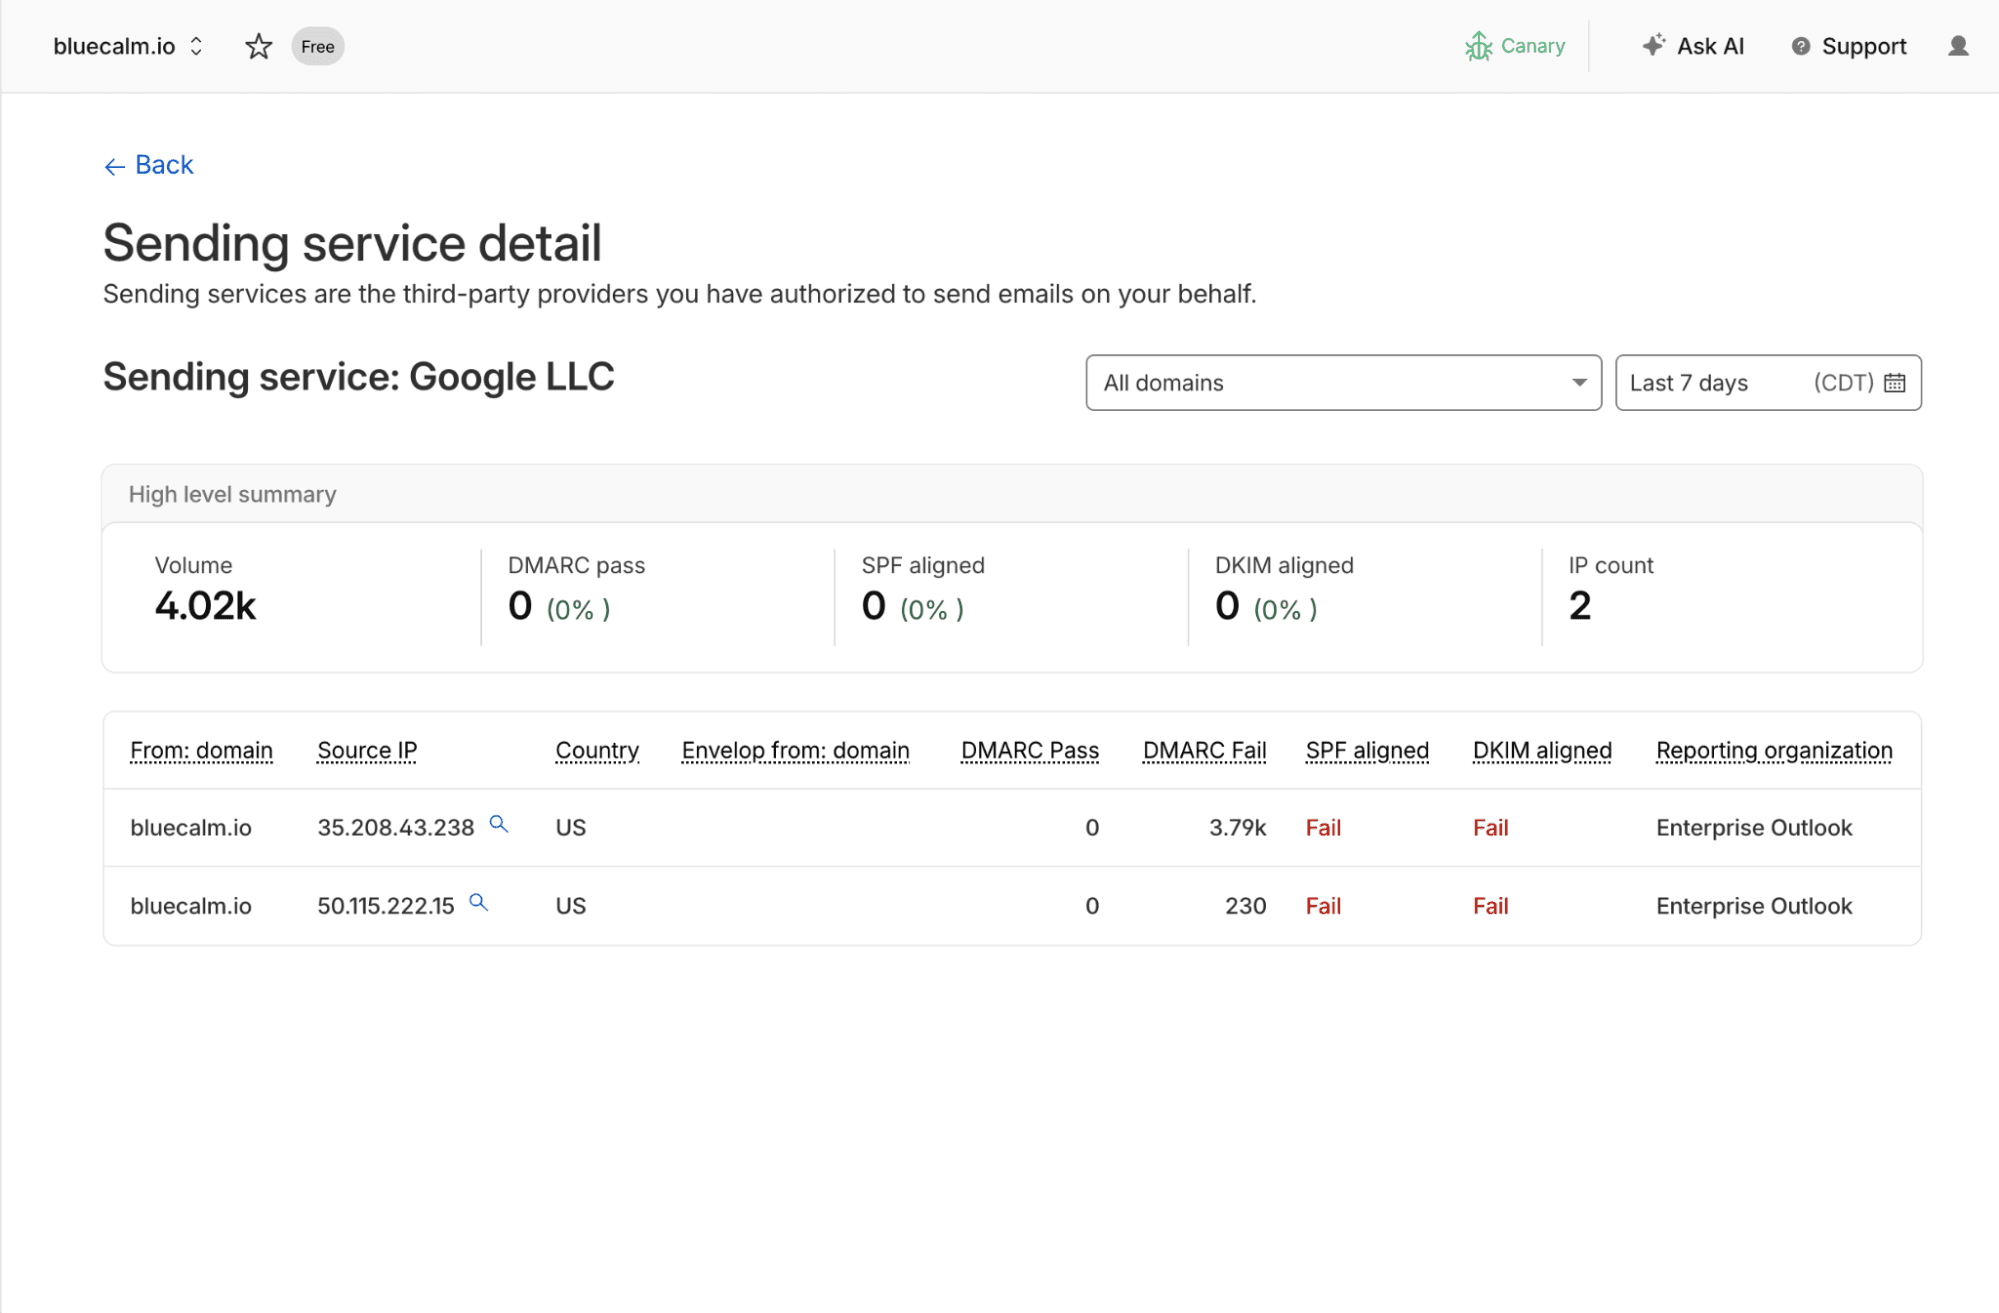Click Envelop from: domain column header
Screen dimensions: 1999x1313
pos(795,751)
